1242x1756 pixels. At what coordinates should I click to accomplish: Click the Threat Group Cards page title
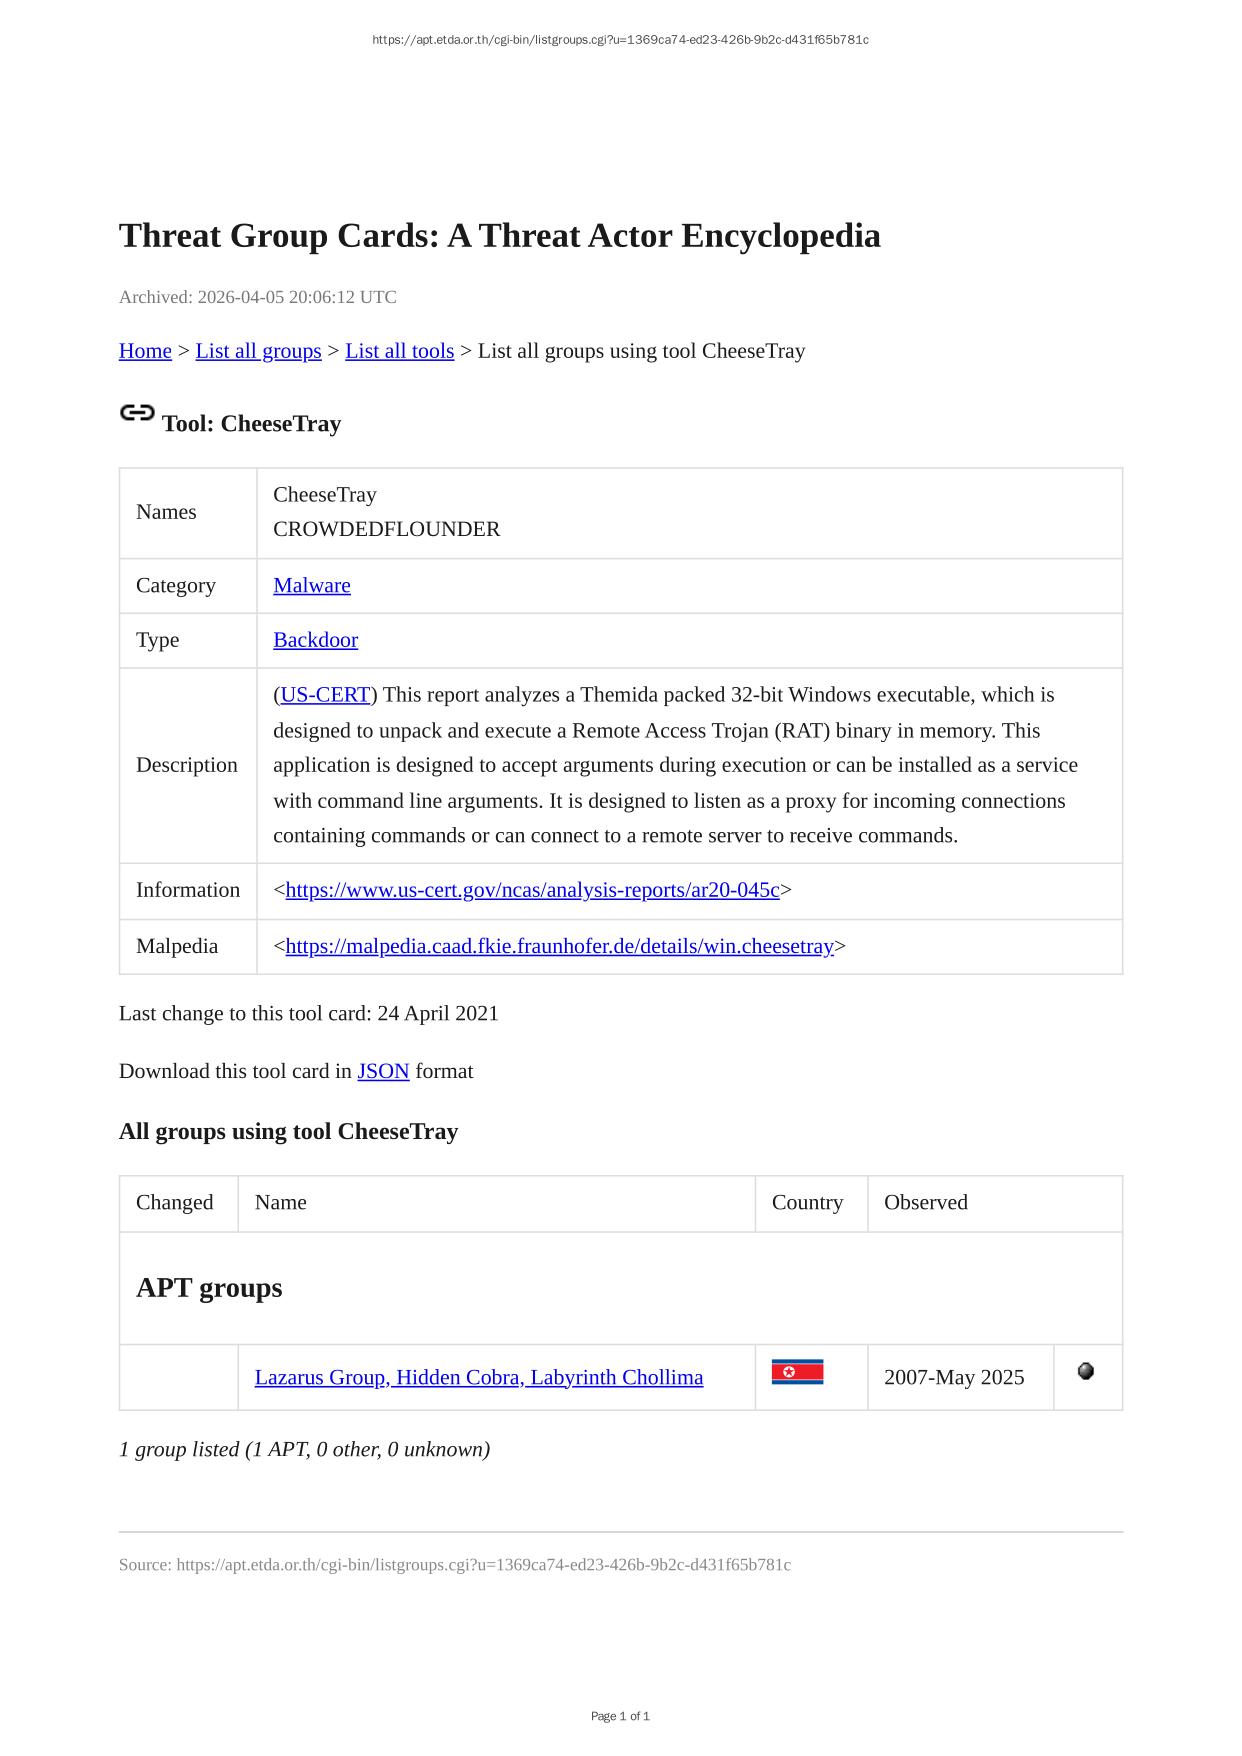pos(499,236)
